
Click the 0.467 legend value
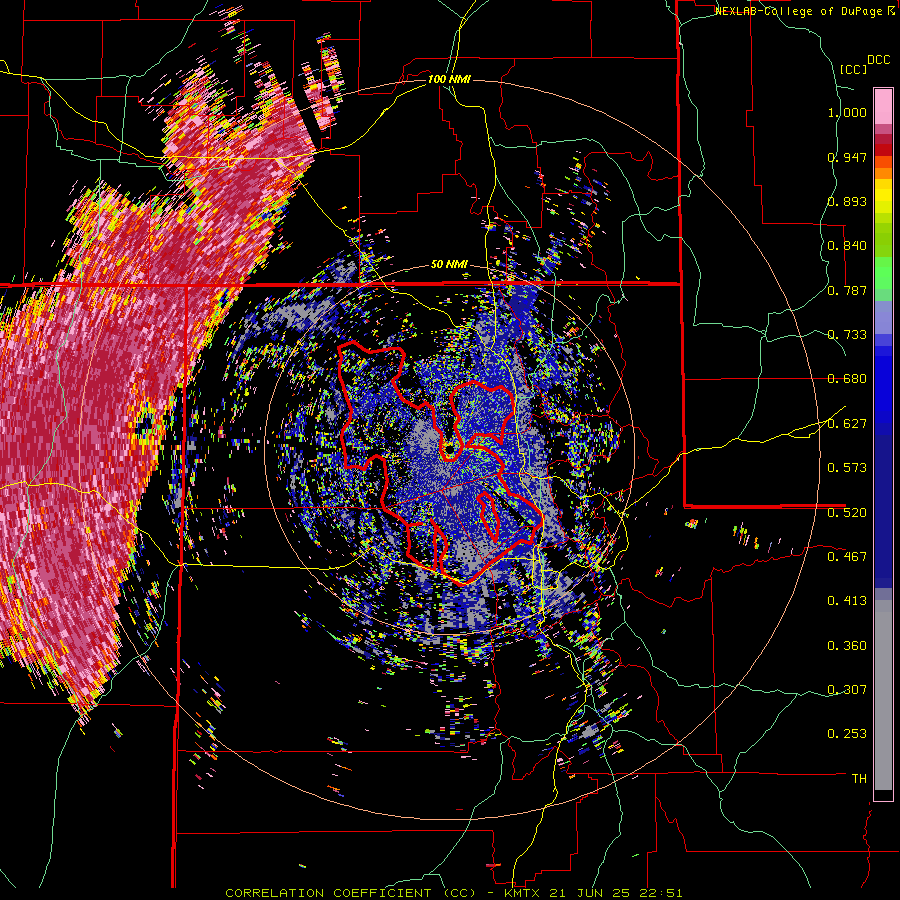point(847,557)
